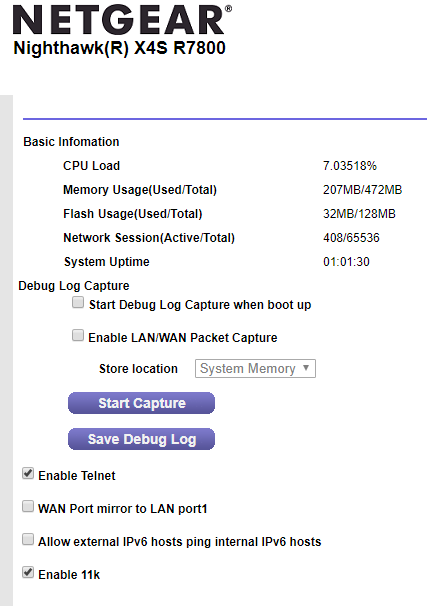Click the Memory Usage(Used/Total) label
This screenshot has height=606, width=427.
(140, 190)
